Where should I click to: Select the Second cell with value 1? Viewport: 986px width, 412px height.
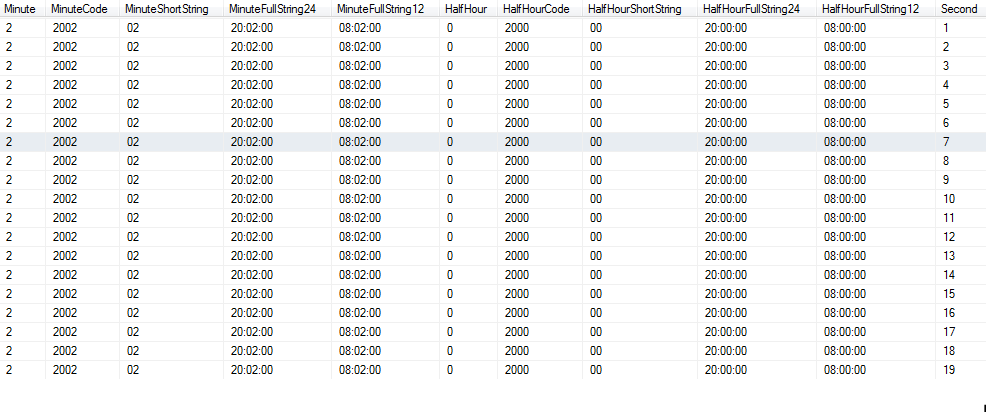[946, 28]
